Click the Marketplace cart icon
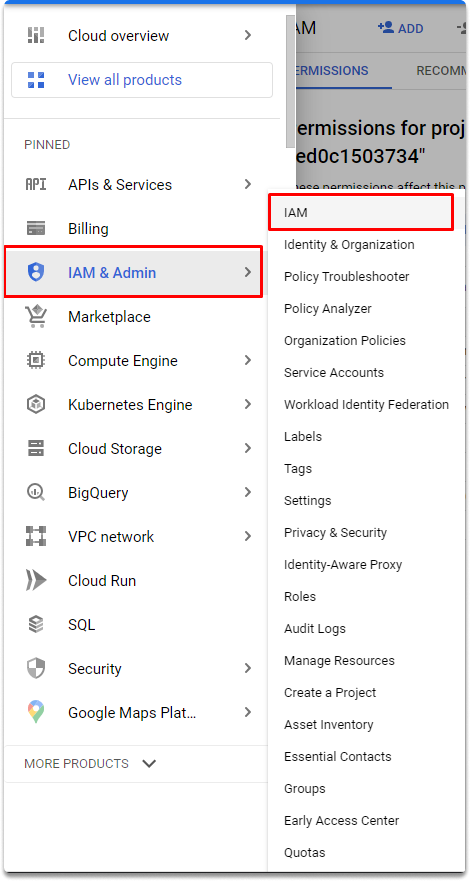Image resolution: width=470 pixels, height=881 pixels. click(36, 316)
